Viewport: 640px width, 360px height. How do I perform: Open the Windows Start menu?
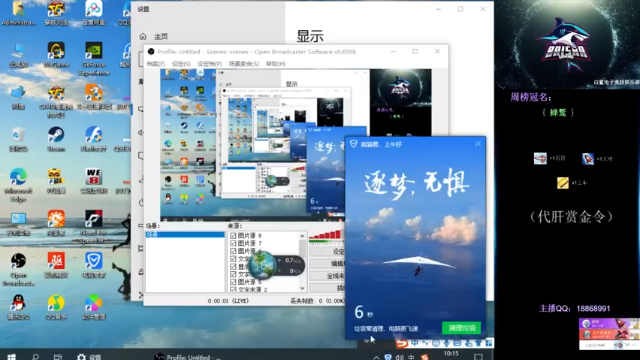(x=11, y=357)
